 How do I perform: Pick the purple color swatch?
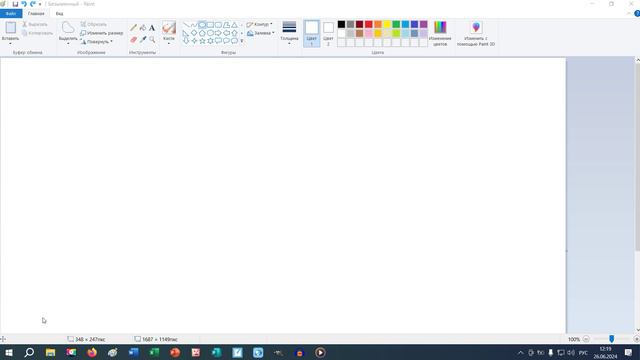point(423,24)
